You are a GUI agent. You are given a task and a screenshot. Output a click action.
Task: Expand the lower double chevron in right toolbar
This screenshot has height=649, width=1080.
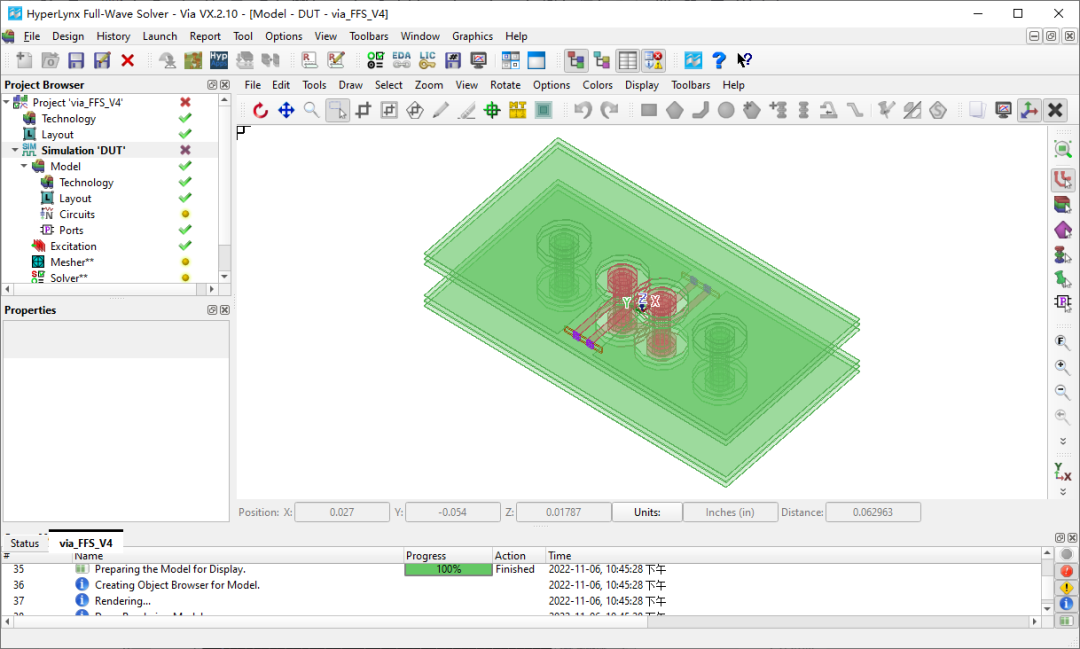(1063, 492)
